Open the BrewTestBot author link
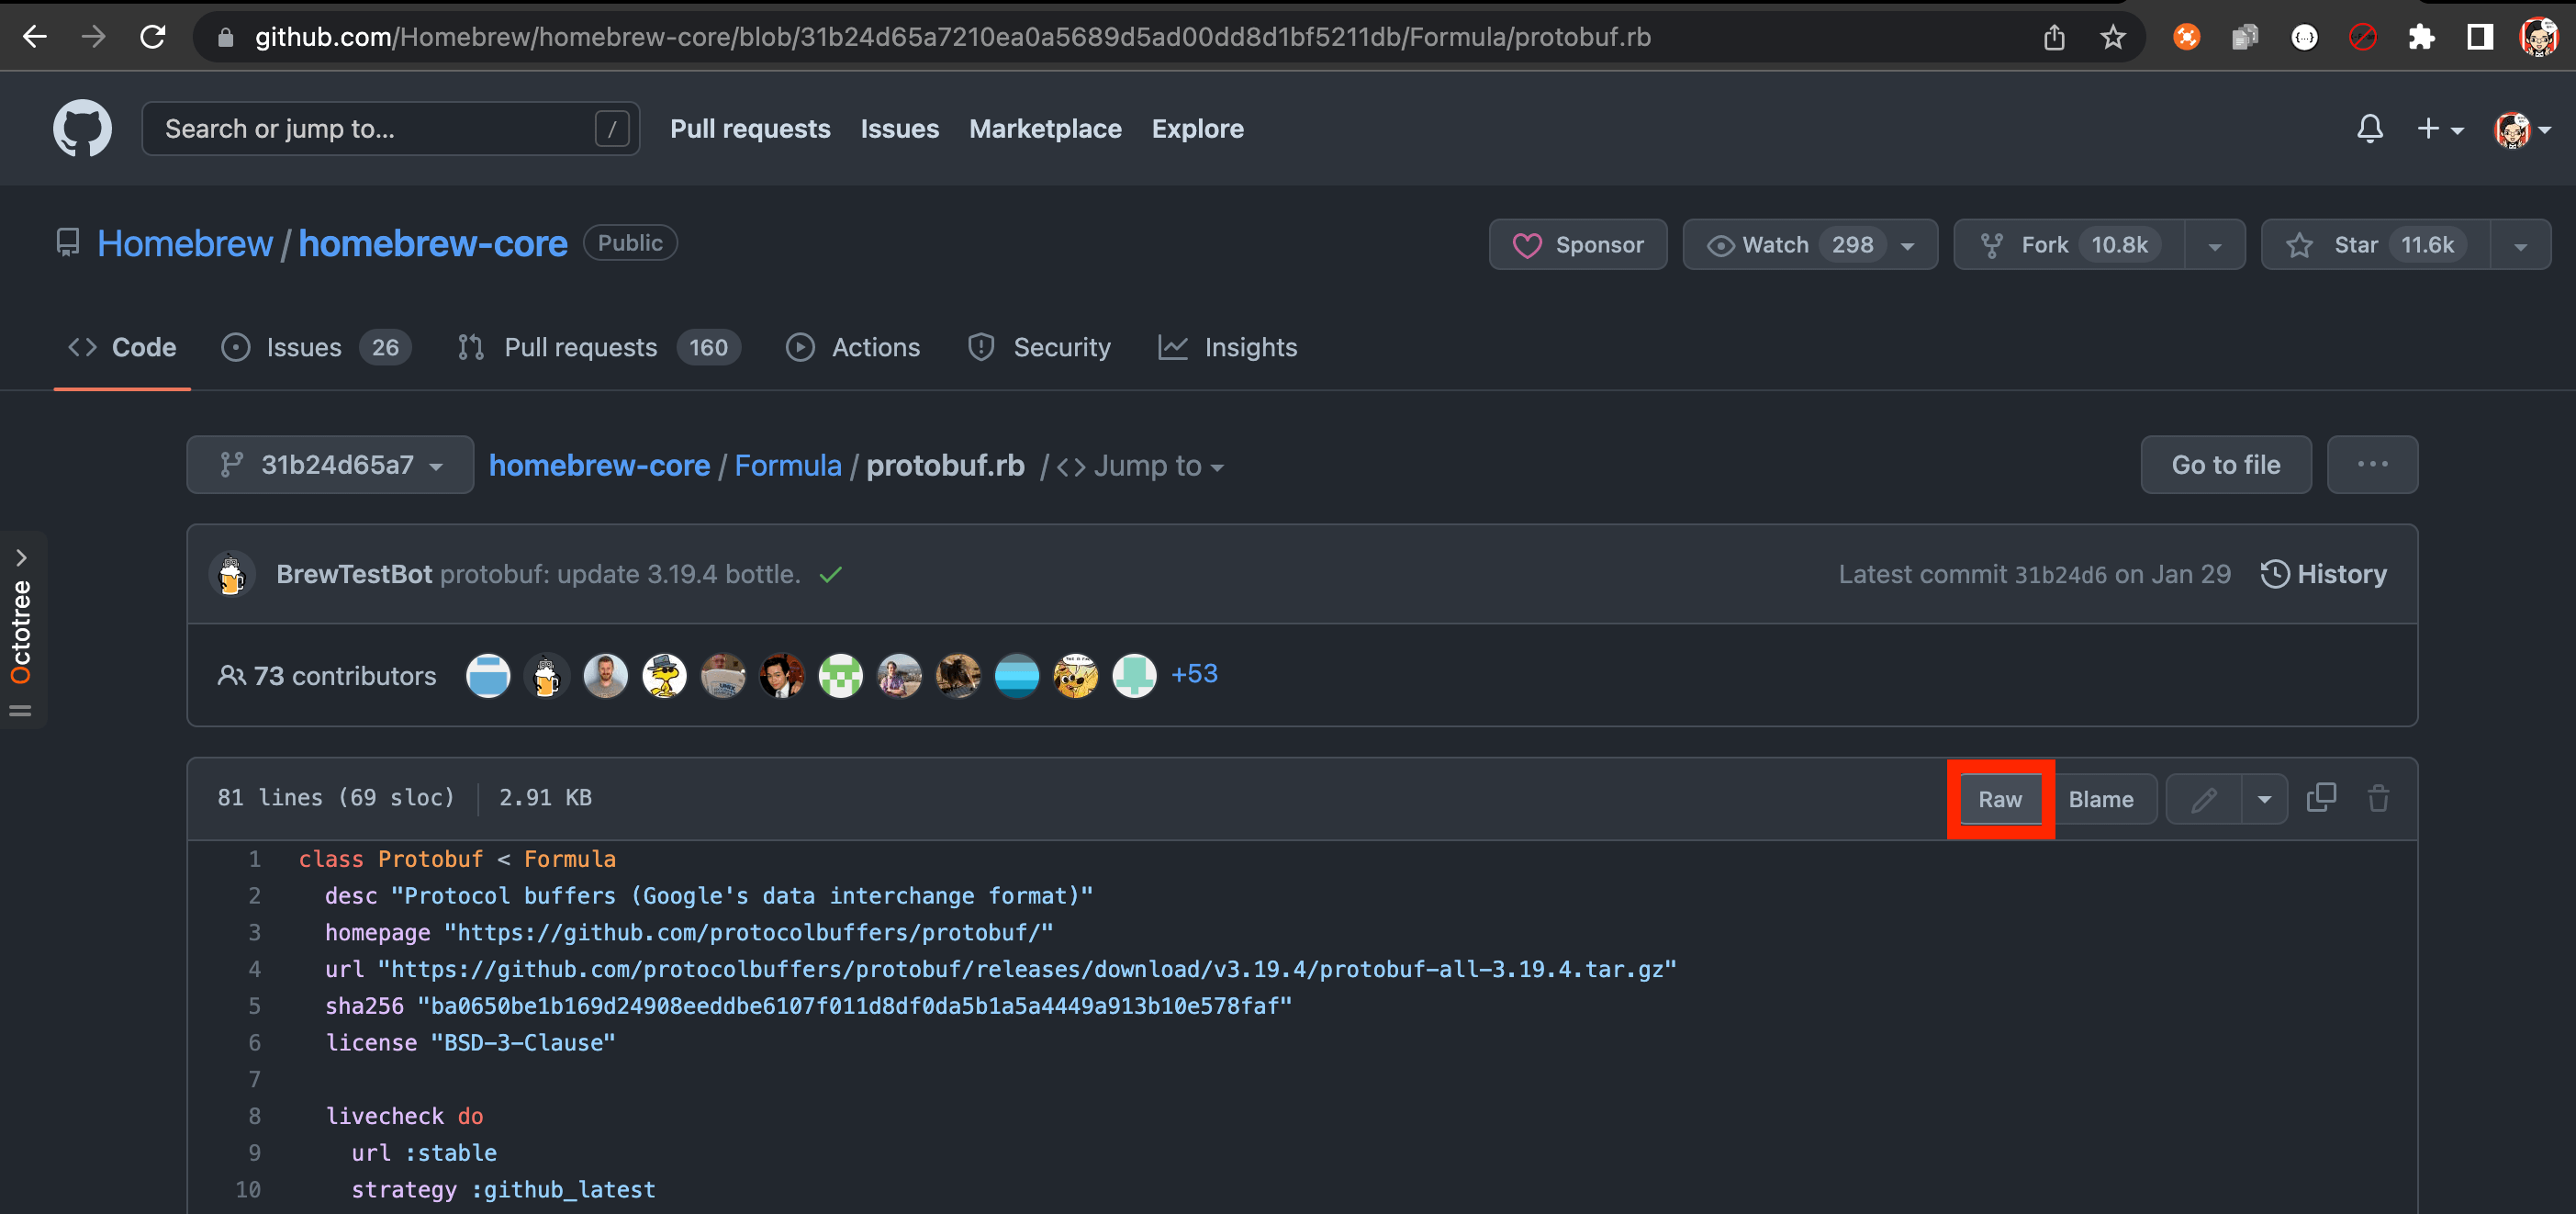2576x1214 pixels. point(354,574)
